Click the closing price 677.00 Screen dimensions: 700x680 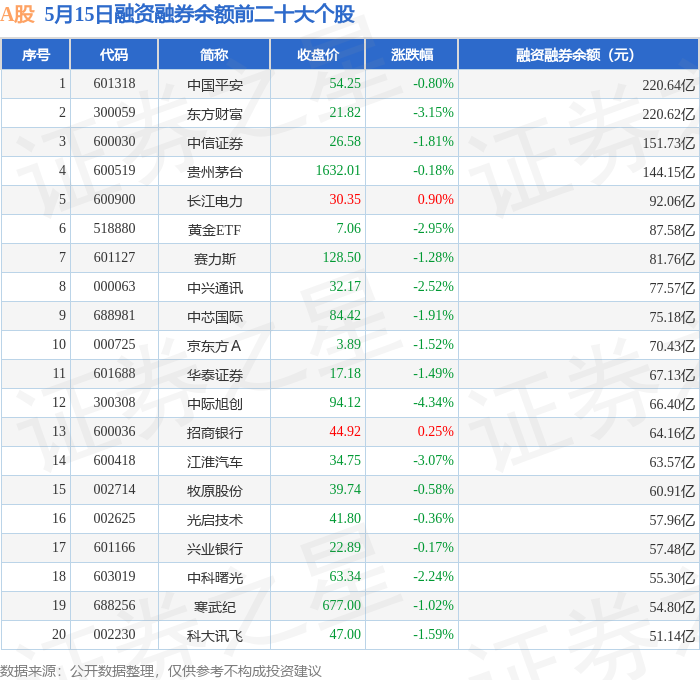click(342, 606)
